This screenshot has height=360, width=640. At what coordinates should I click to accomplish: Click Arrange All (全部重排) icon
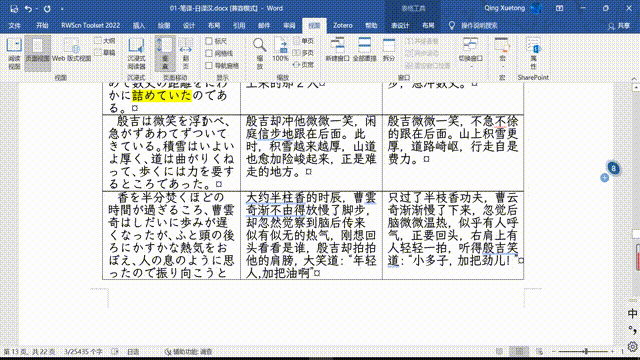click(x=364, y=50)
